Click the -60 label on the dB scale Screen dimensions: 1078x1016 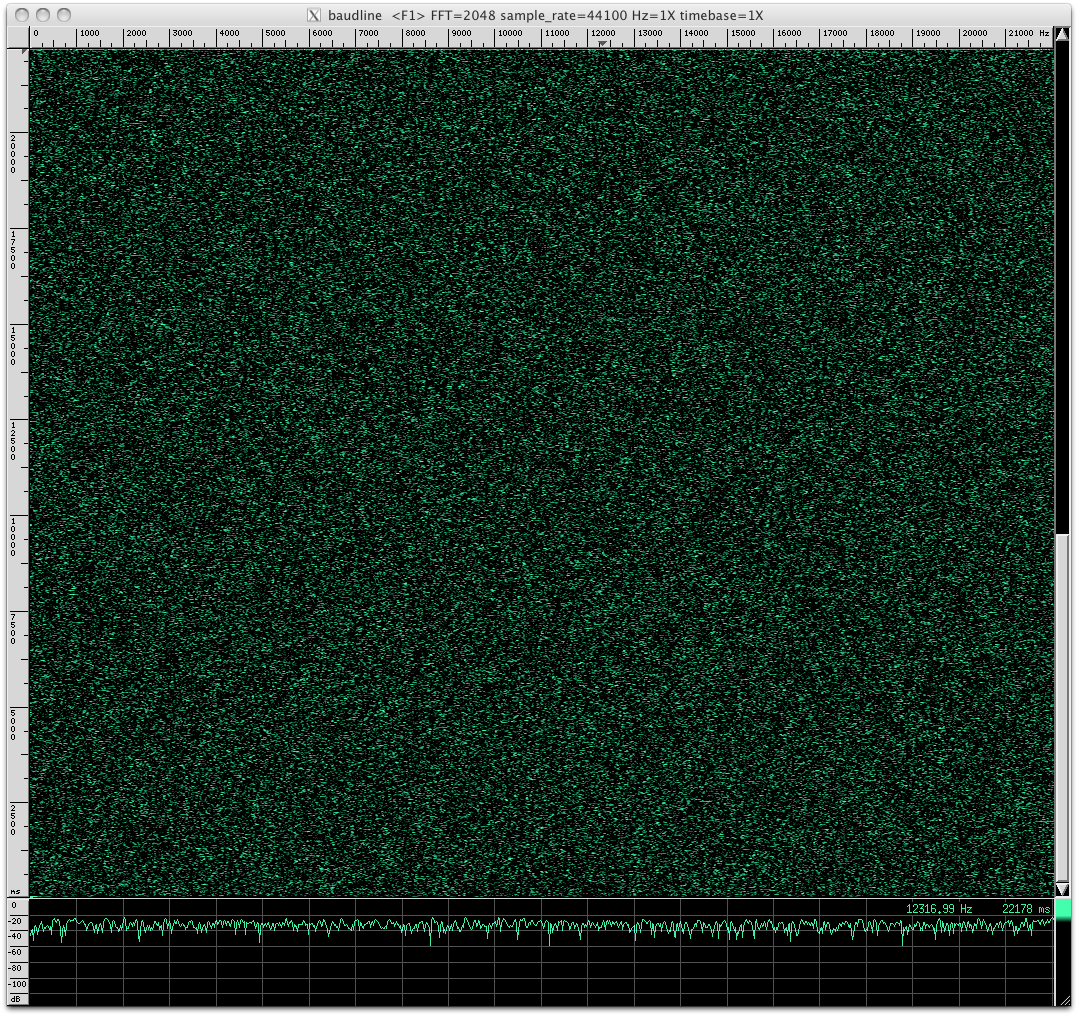16,952
